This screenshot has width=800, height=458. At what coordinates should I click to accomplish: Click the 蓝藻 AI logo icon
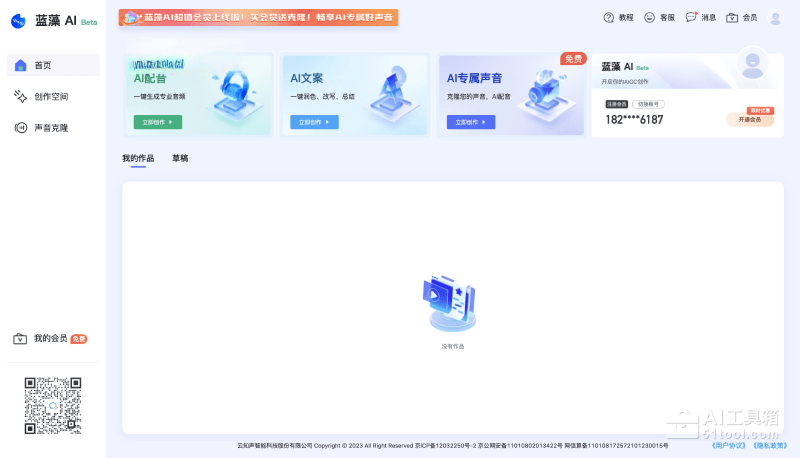tap(17, 20)
